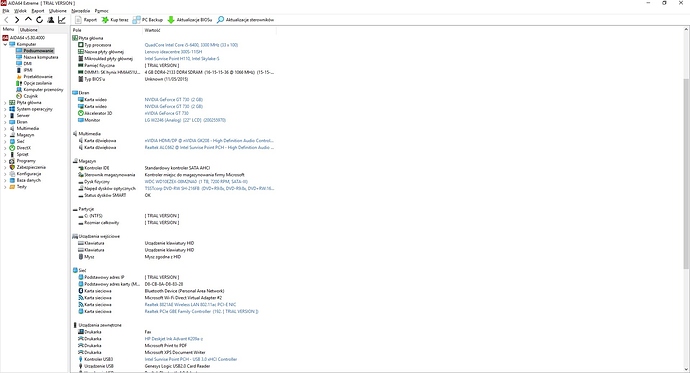Click the Typ procesora row icon
Viewport: 690px width, 373px height.
[81, 45]
